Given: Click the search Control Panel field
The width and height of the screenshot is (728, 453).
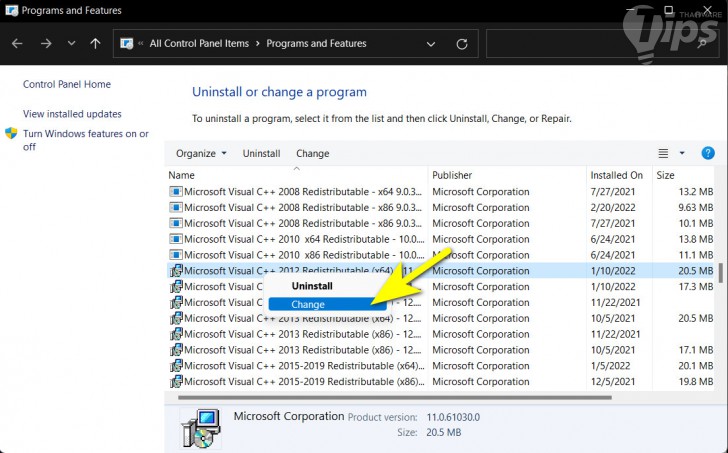Looking at the screenshot, I should (602, 44).
